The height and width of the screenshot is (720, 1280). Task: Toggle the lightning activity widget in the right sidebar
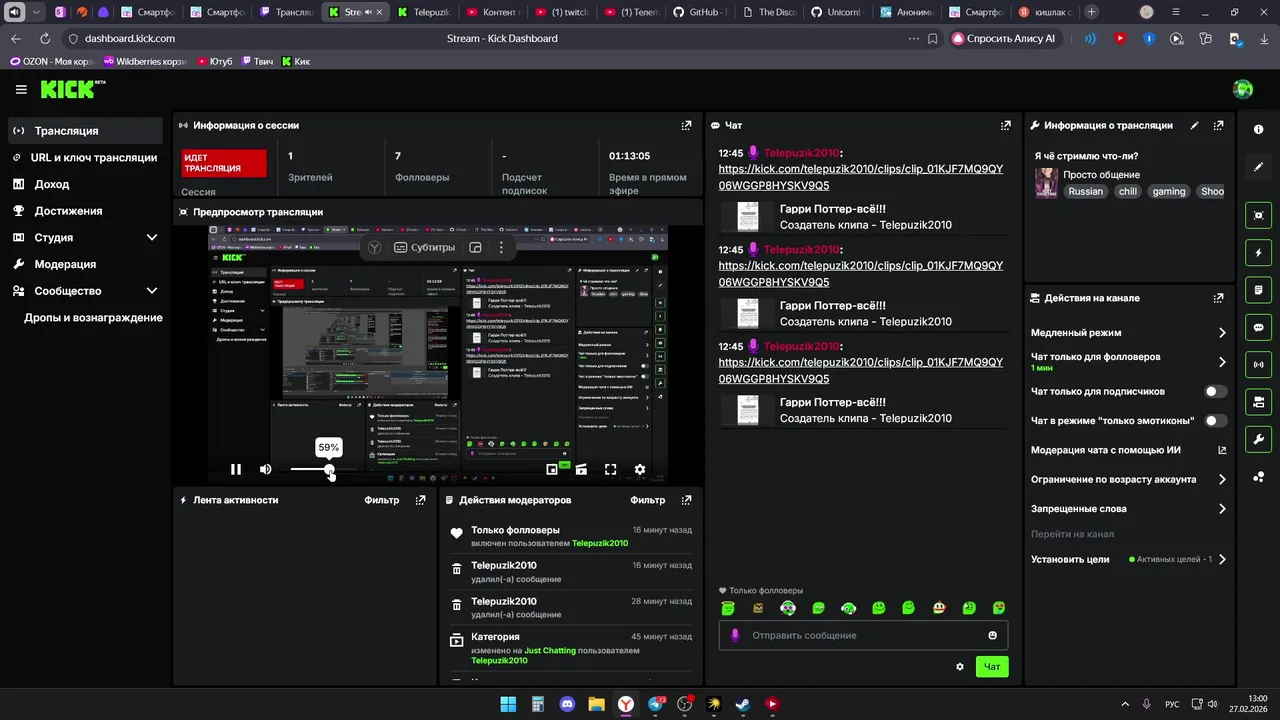point(1259,252)
